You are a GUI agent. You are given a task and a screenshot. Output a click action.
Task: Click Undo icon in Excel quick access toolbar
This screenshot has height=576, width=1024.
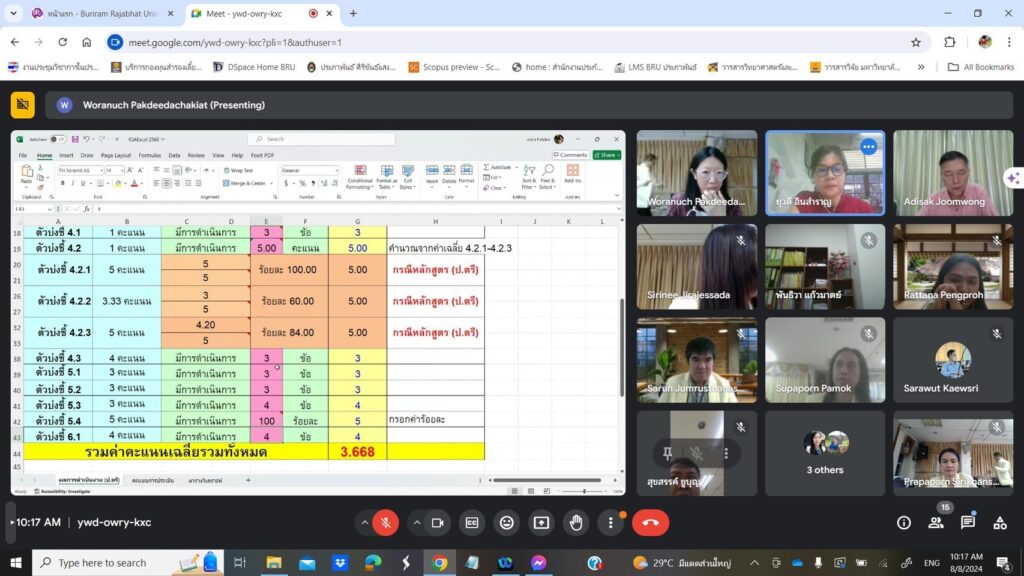coord(86,139)
